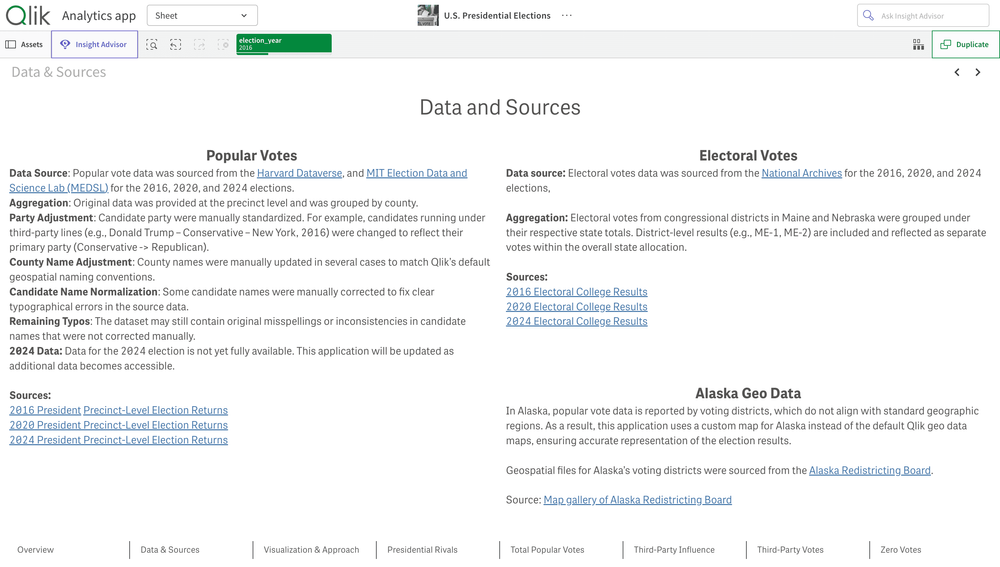Open 2020 Electoral College Results link
This screenshot has height=567, width=1000.
tap(576, 307)
